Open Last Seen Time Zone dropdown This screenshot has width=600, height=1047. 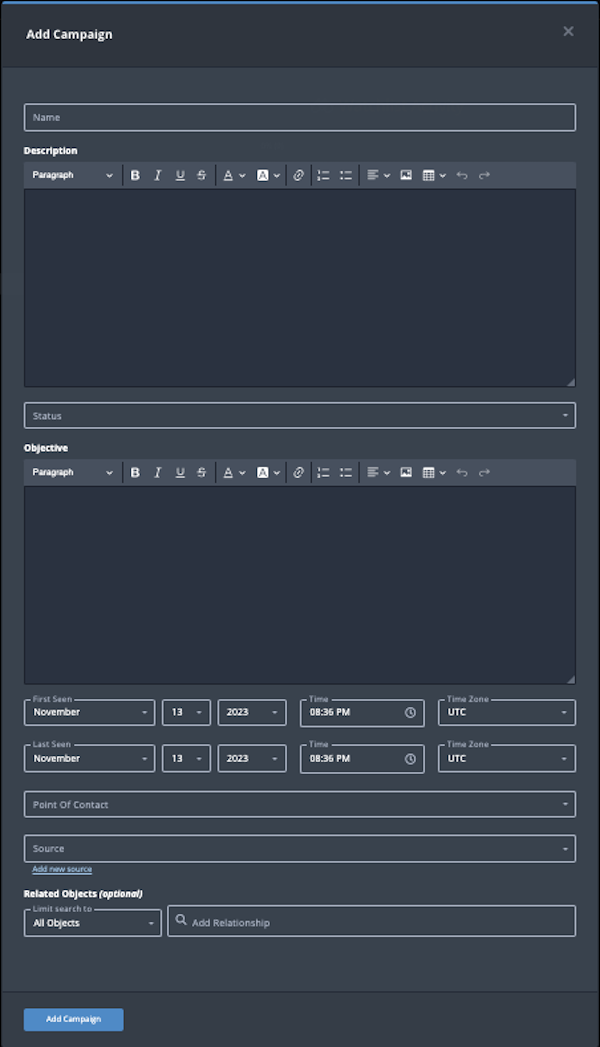pos(507,759)
